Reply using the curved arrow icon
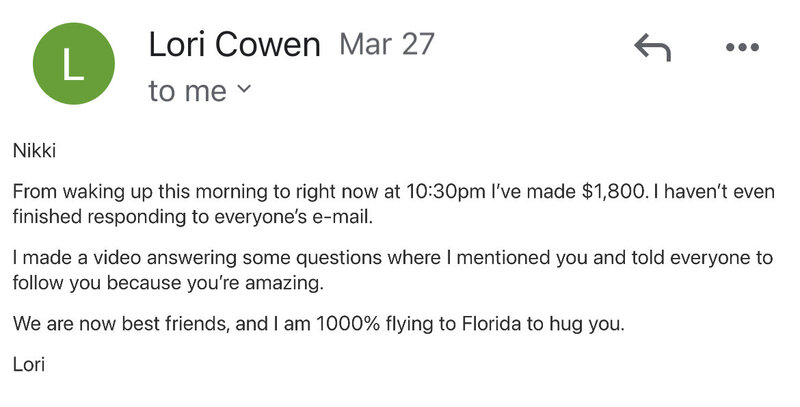This screenshot has width=800, height=407. coord(652,47)
